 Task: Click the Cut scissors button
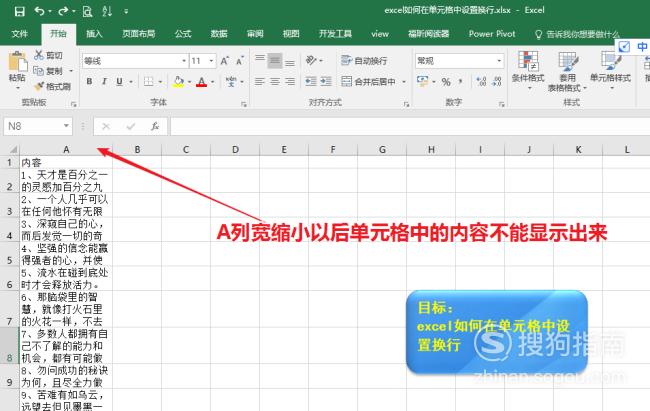pos(48,55)
